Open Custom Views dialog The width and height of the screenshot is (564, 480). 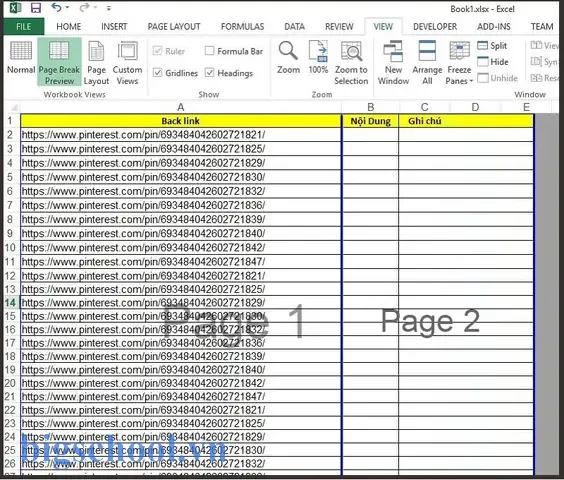127,63
